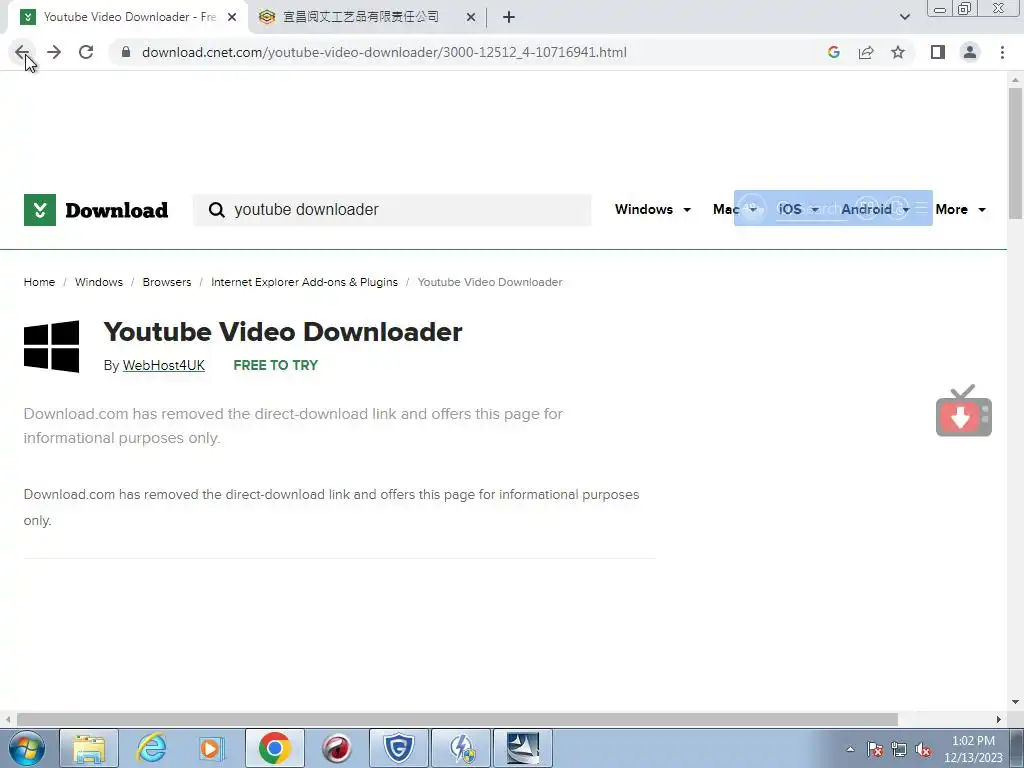This screenshot has height=768, width=1024.
Task: Open File Explorer from taskbar
Action: pos(89,748)
